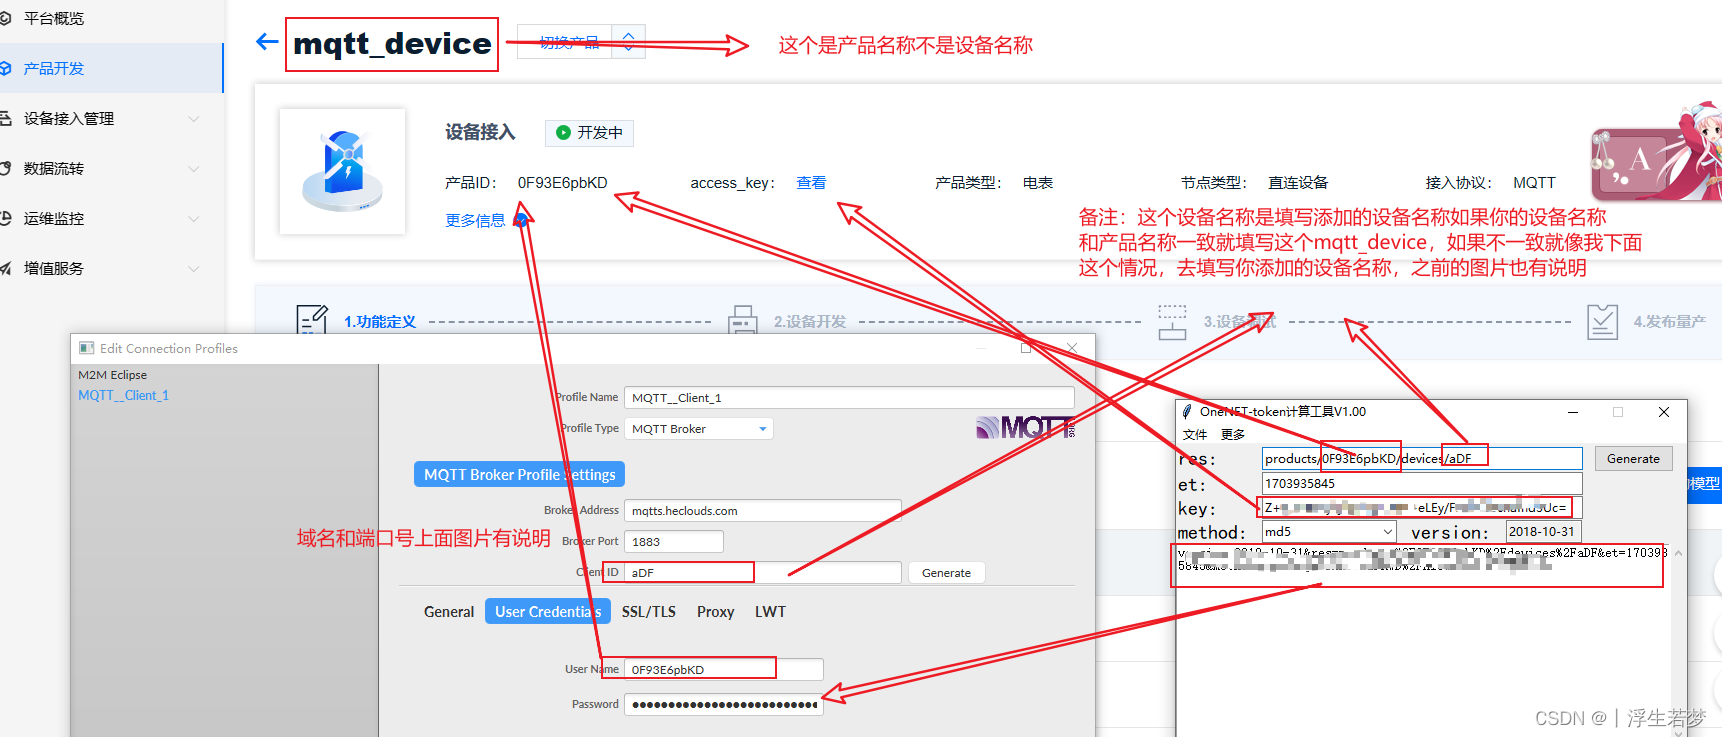
Task: Select 产品开发 in the sidebar
Action: pyautogui.click(x=54, y=68)
